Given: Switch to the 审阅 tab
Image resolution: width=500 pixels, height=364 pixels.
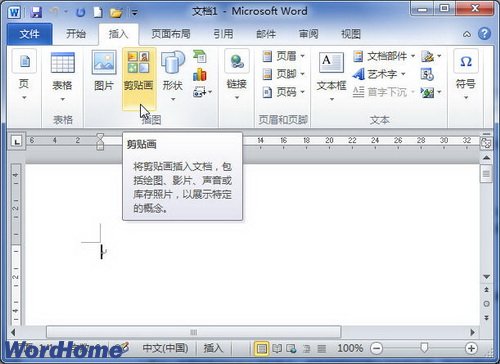Looking at the screenshot, I should click(308, 34).
